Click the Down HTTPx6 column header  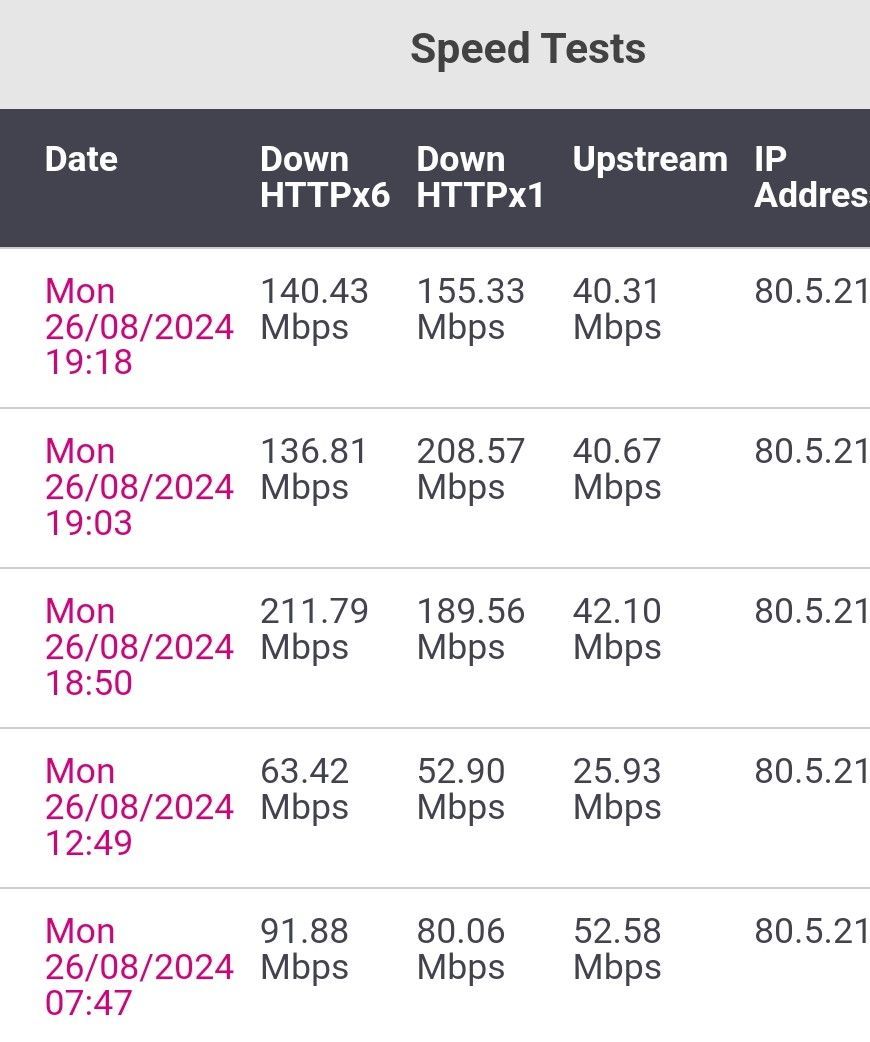point(324,177)
